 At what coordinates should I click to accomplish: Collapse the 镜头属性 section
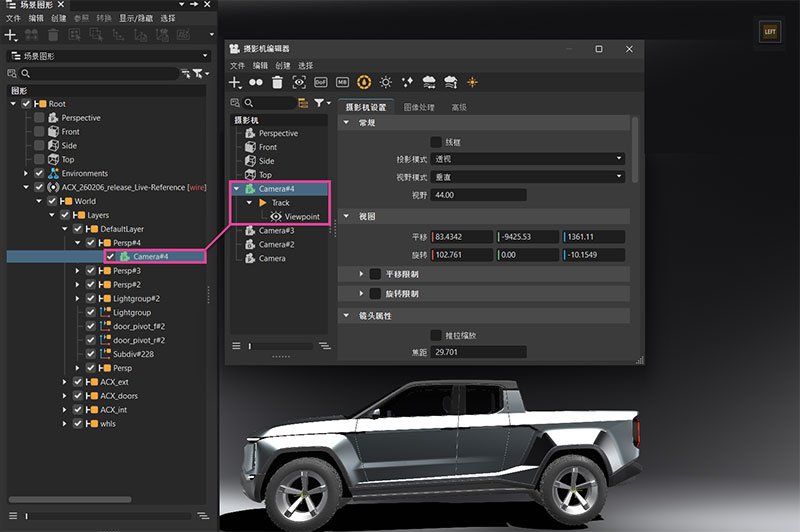[346, 316]
